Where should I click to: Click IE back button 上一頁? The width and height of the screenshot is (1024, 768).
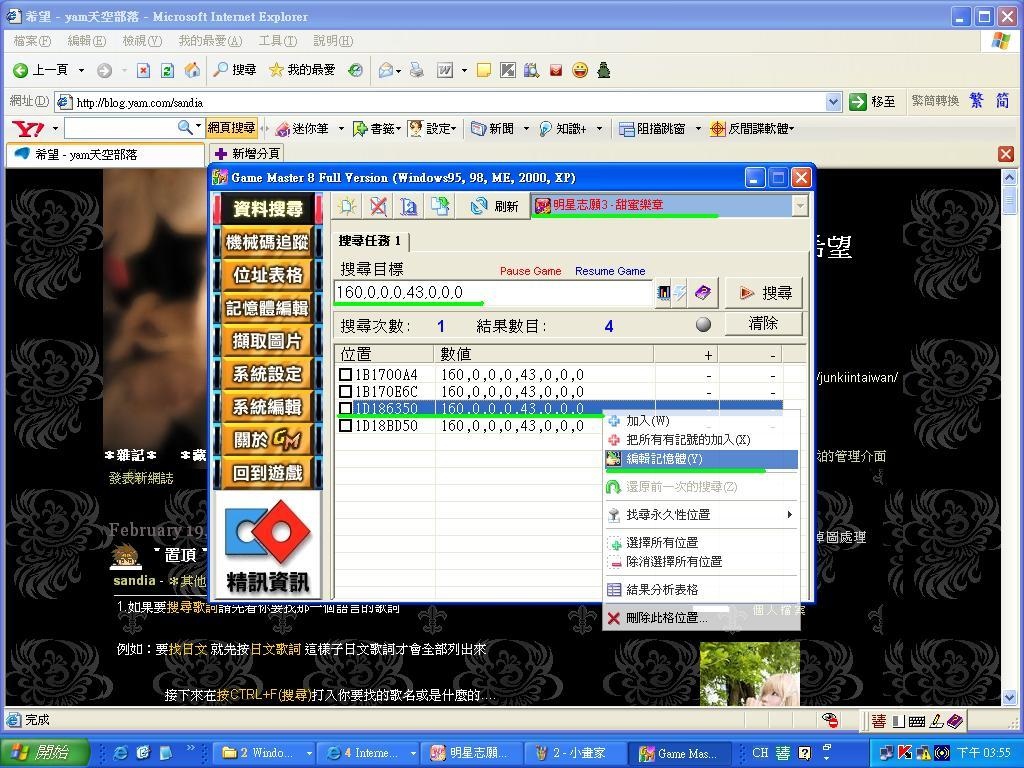40,70
